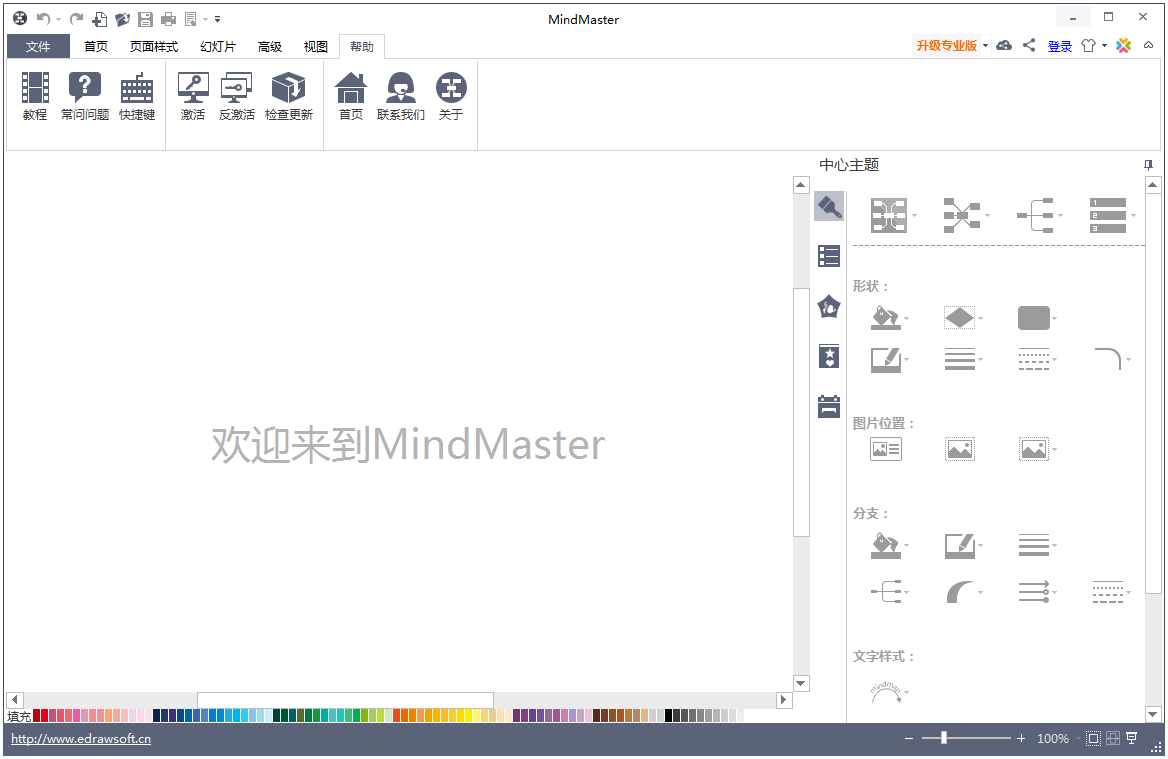Click the fit page icon in status bar

(x=1093, y=738)
